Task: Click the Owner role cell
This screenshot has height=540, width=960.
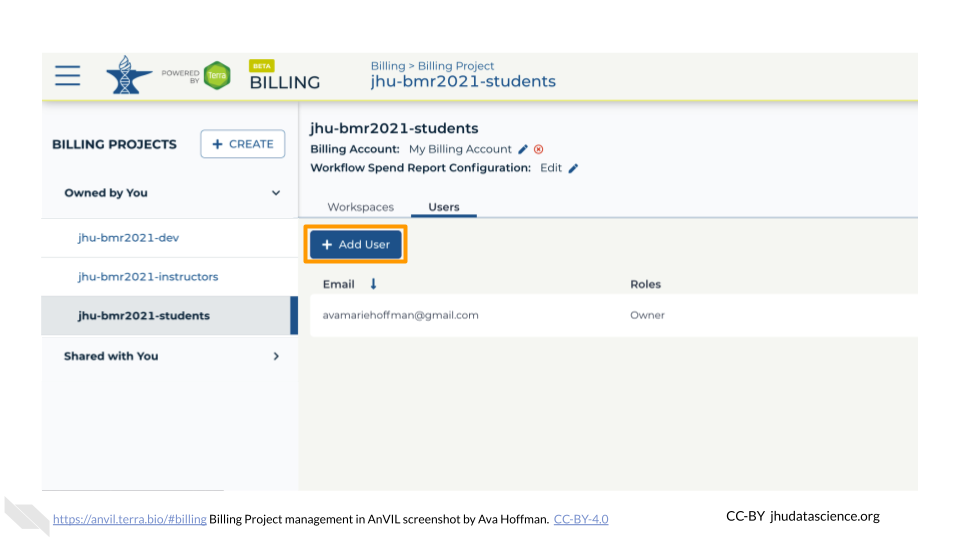Action: [x=647, y=315]
